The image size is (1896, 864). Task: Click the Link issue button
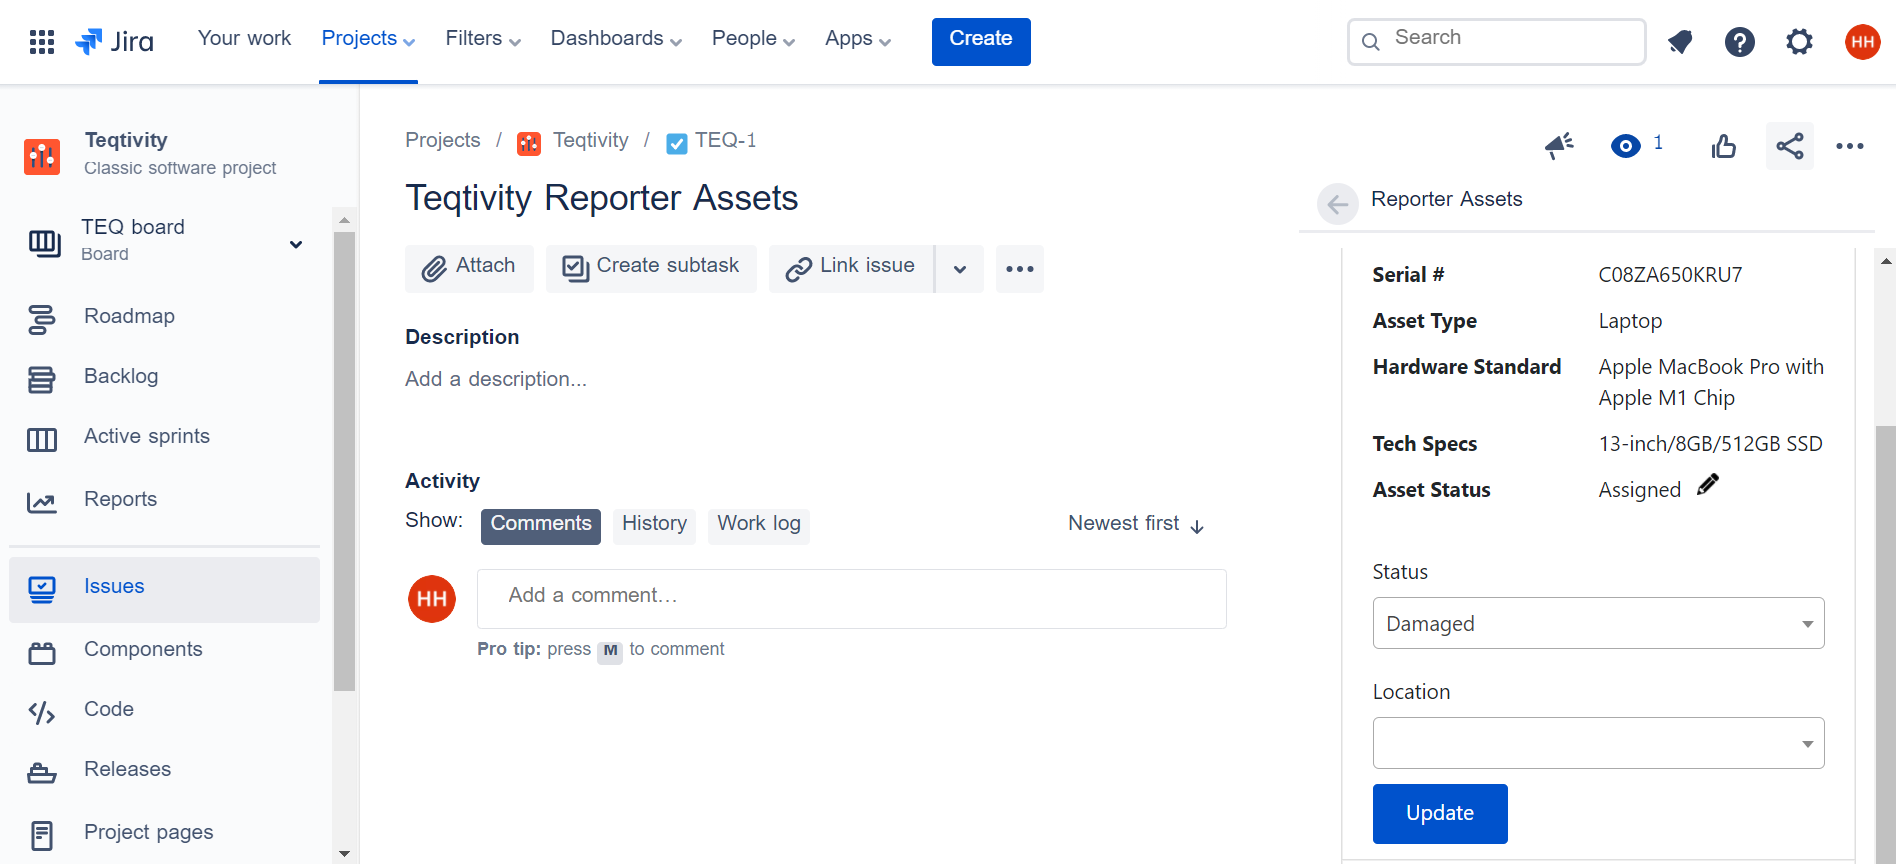(851, 268)
